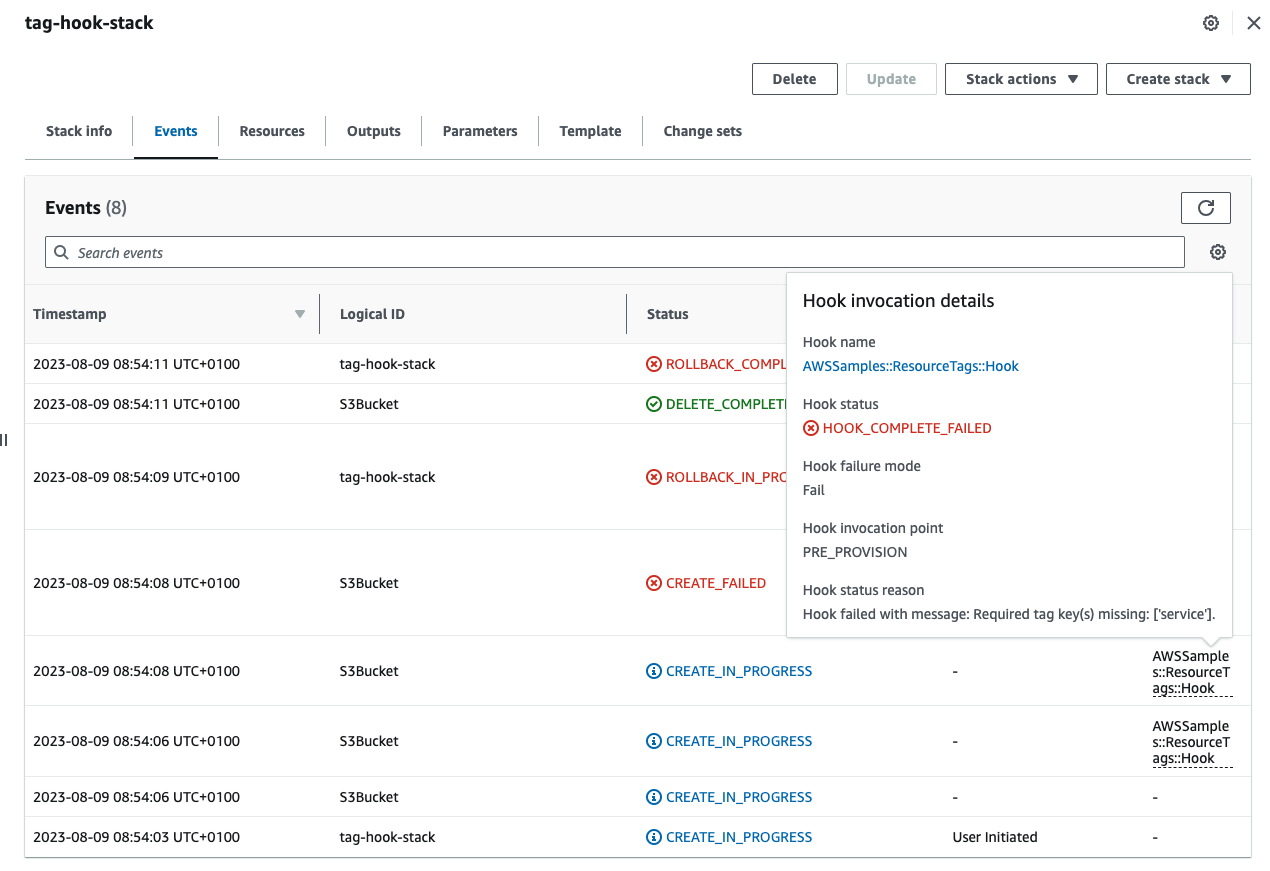The width and height of the screenshot is (1270, 871).
Task: Click the Timestamp sort arrow
Action: [x=299, y=314]
